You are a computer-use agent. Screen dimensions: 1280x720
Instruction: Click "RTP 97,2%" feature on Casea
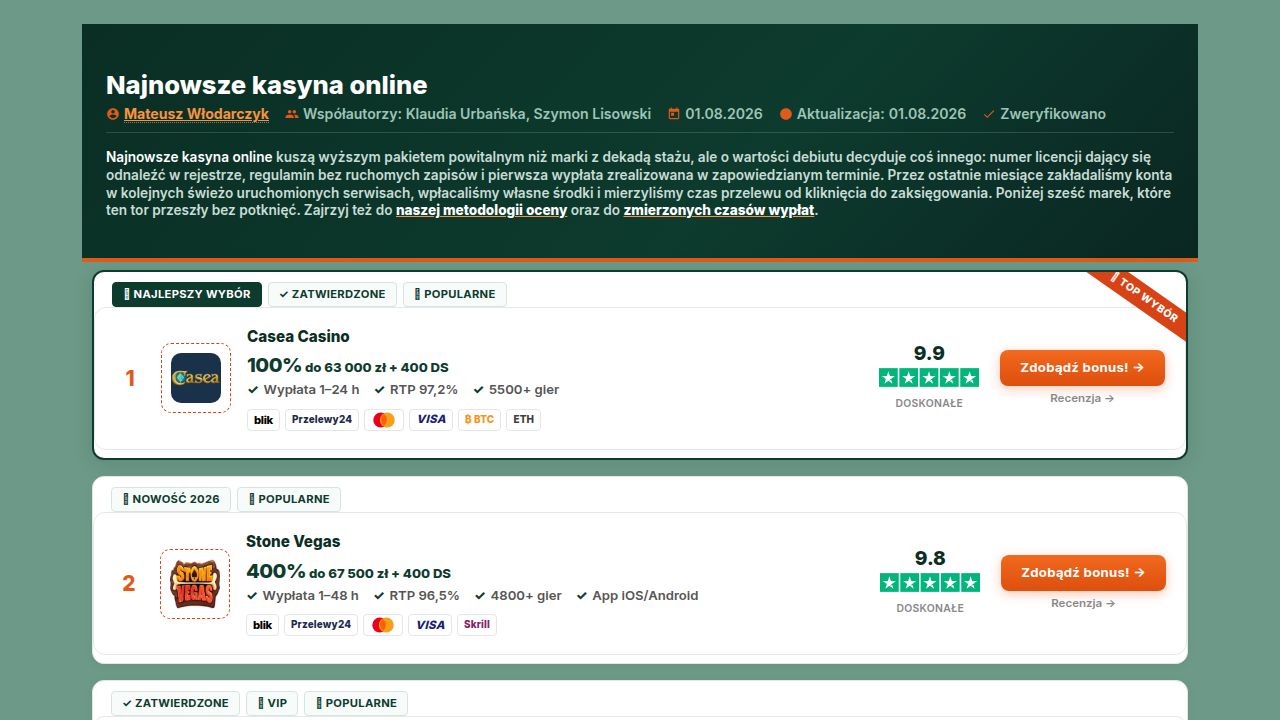tap(416, 390)
